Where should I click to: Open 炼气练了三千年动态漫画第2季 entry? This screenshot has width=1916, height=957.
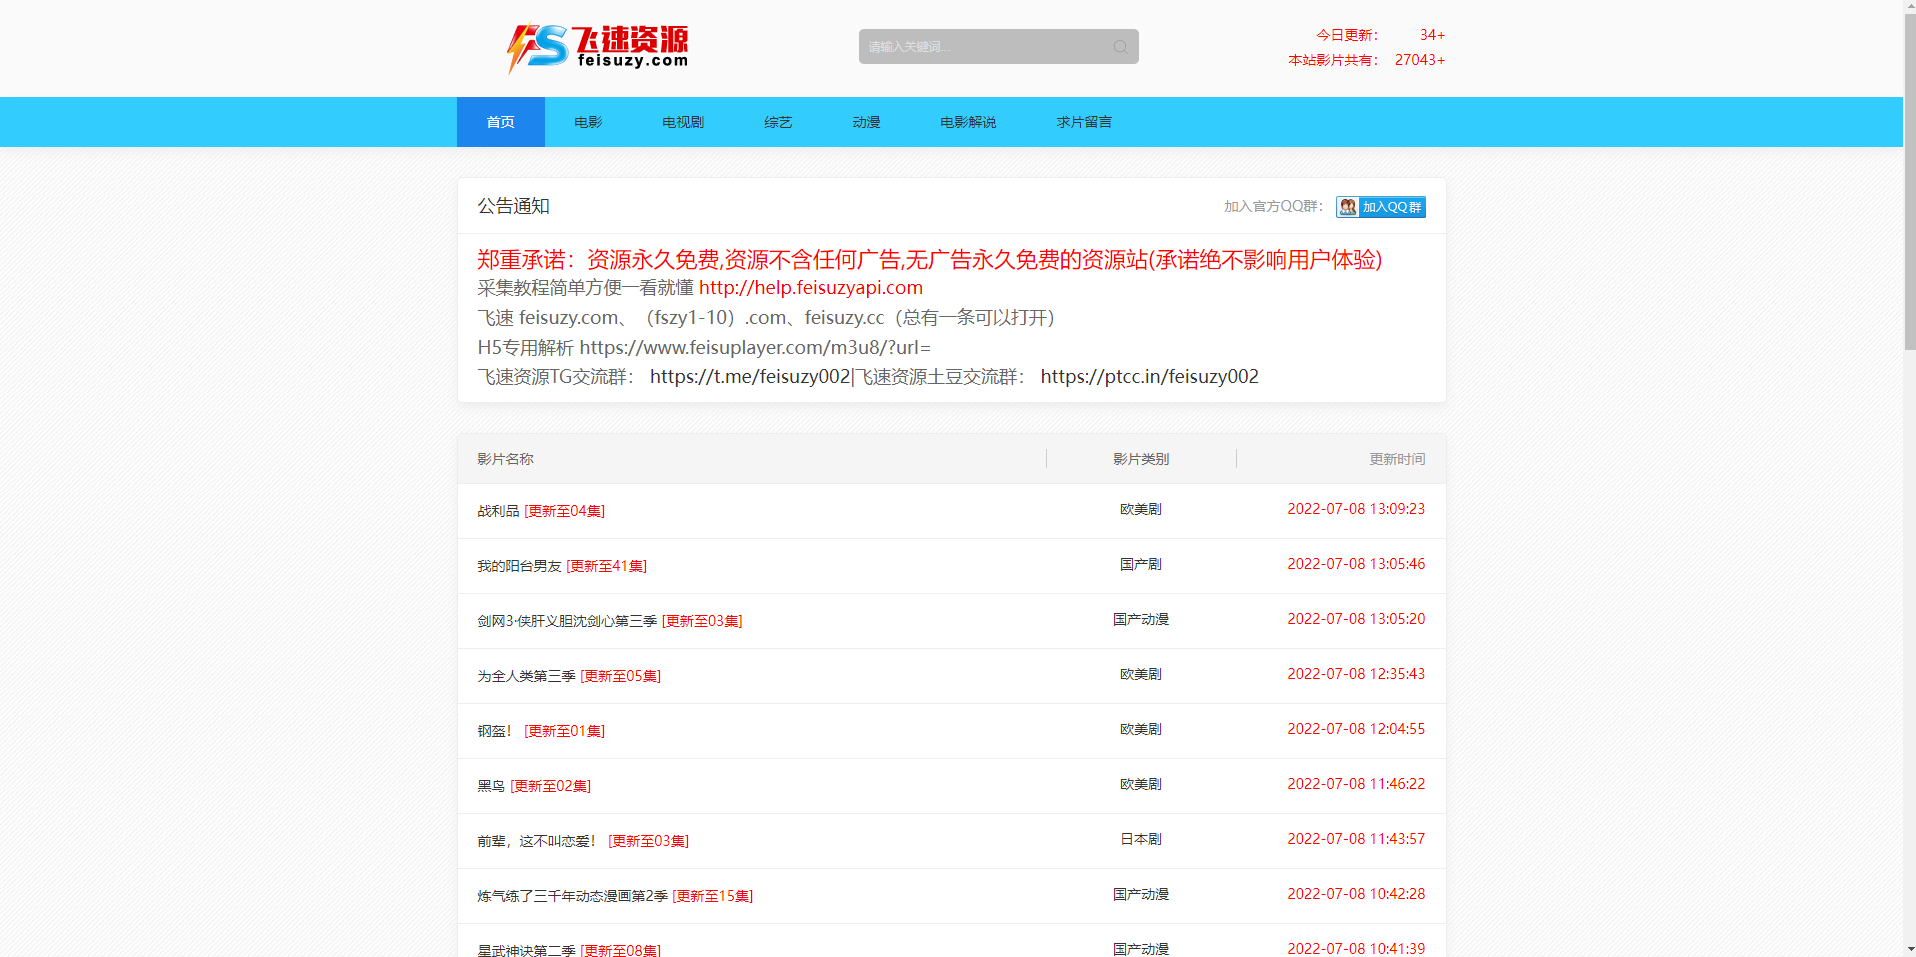(x=615, y=896)
